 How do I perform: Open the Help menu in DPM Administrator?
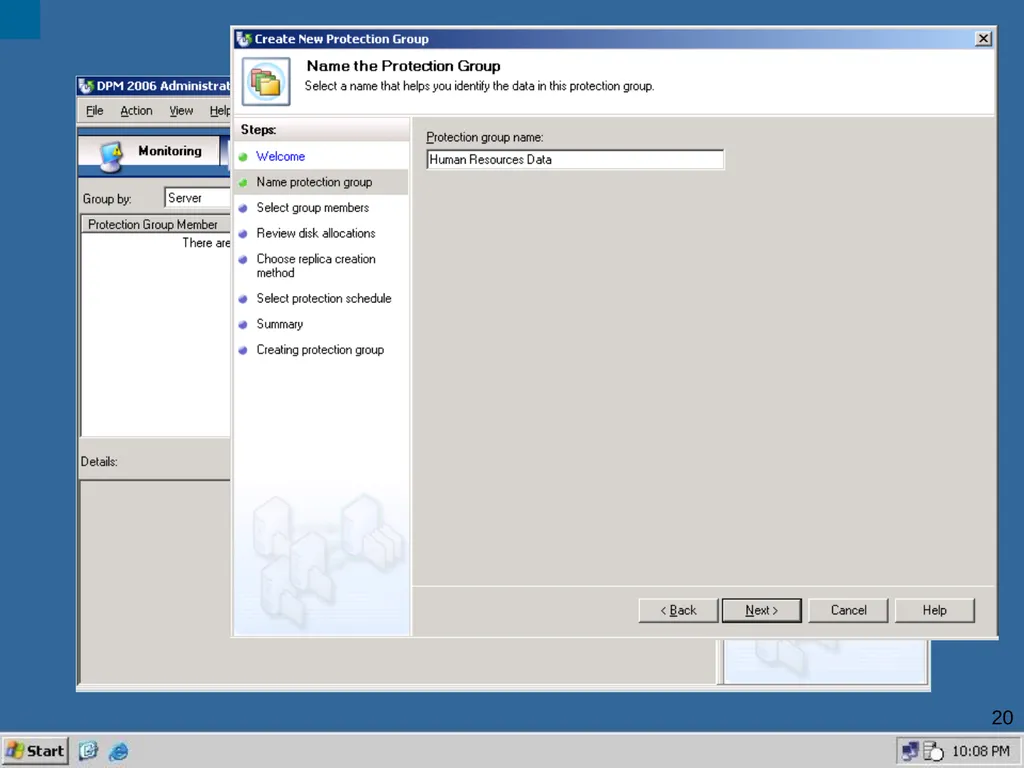pos(219,111)
